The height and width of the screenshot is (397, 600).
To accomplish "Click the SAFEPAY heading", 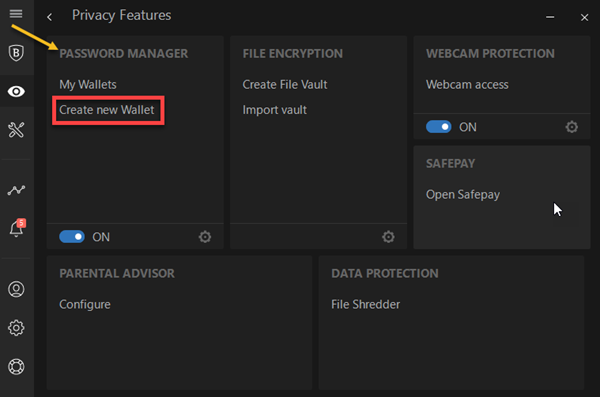I will coord(450,163).
